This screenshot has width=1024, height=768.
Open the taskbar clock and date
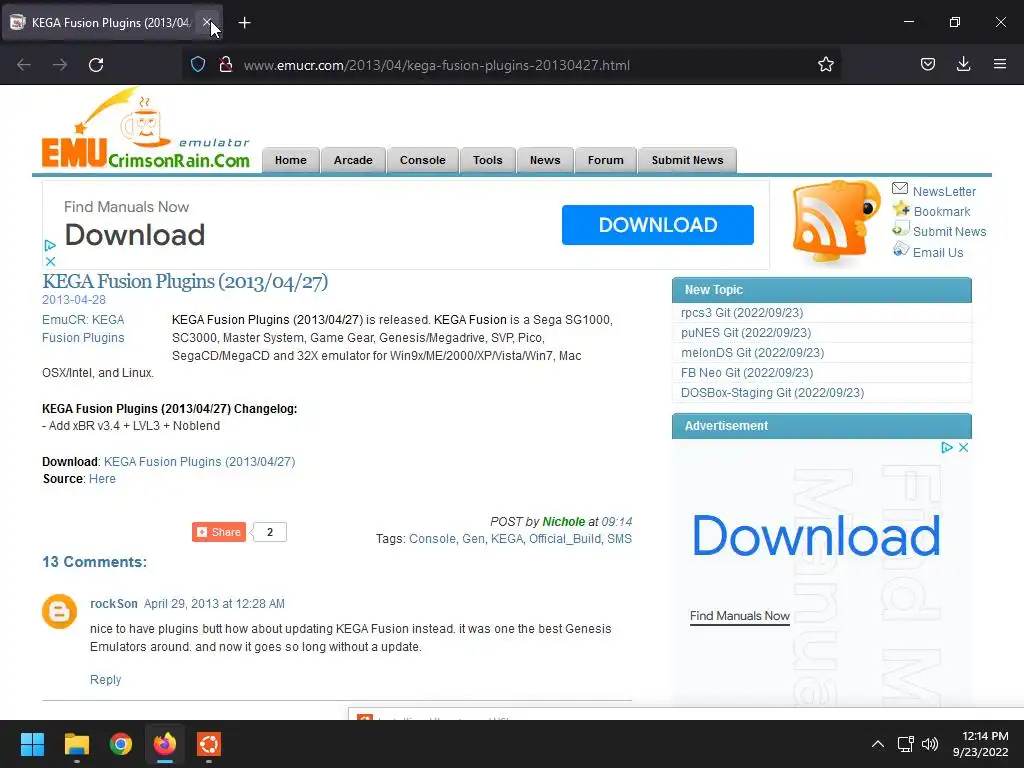pyautogui.click(x=980, y=744)
